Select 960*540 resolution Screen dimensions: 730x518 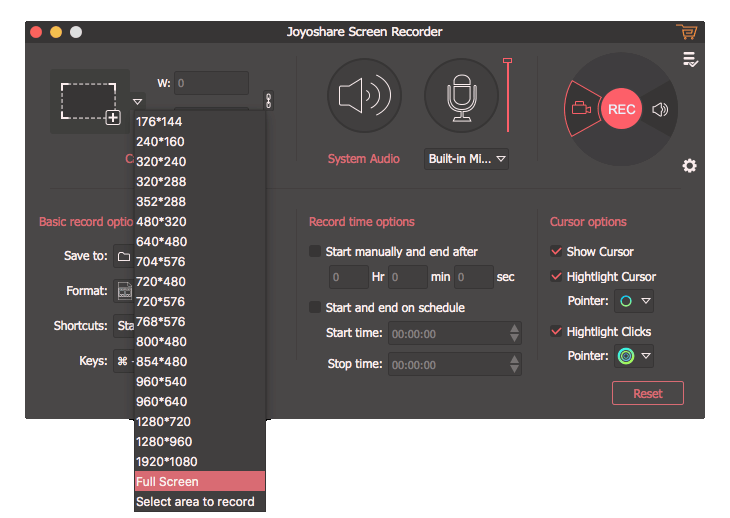click(x=200, y=382)
